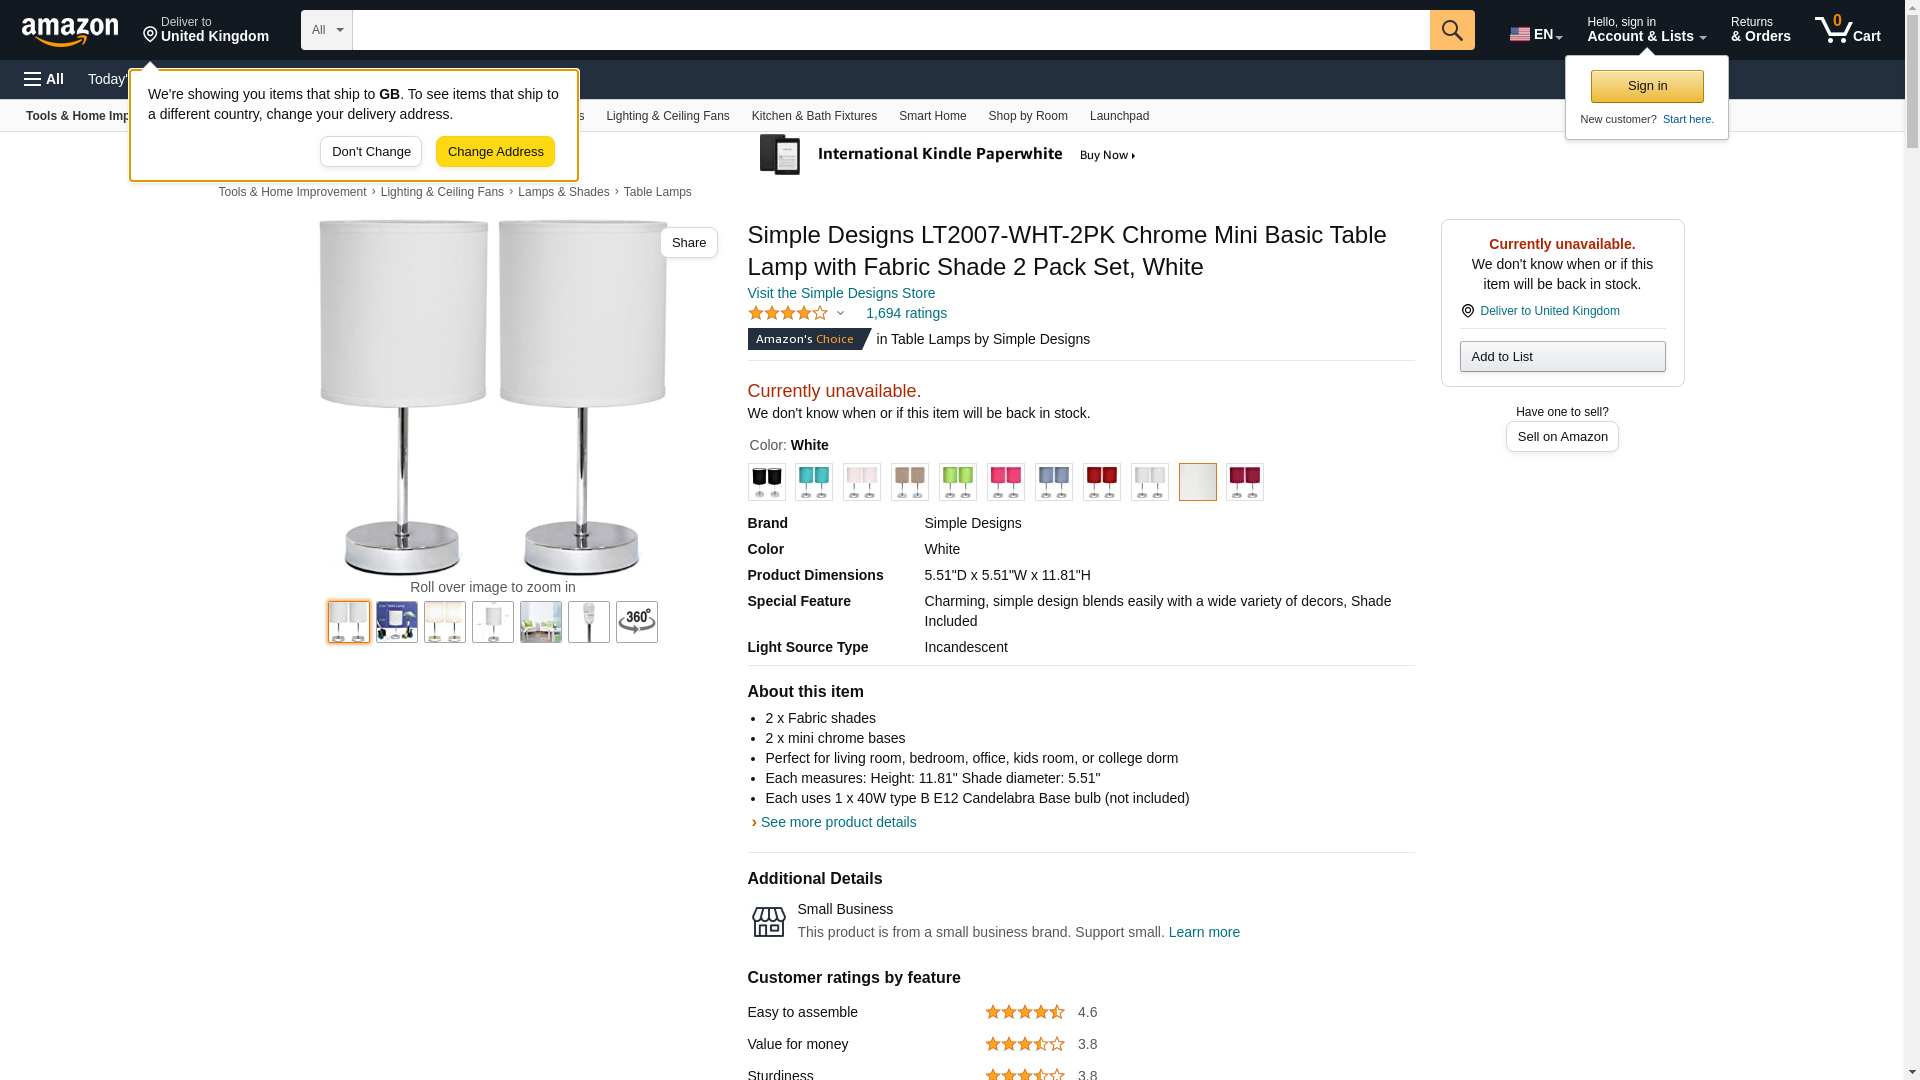1920x1080 pixels.
Task: Click the Deliver to United Kingdom location icon
Action: pyautogui.click(x=1467, y=311)
